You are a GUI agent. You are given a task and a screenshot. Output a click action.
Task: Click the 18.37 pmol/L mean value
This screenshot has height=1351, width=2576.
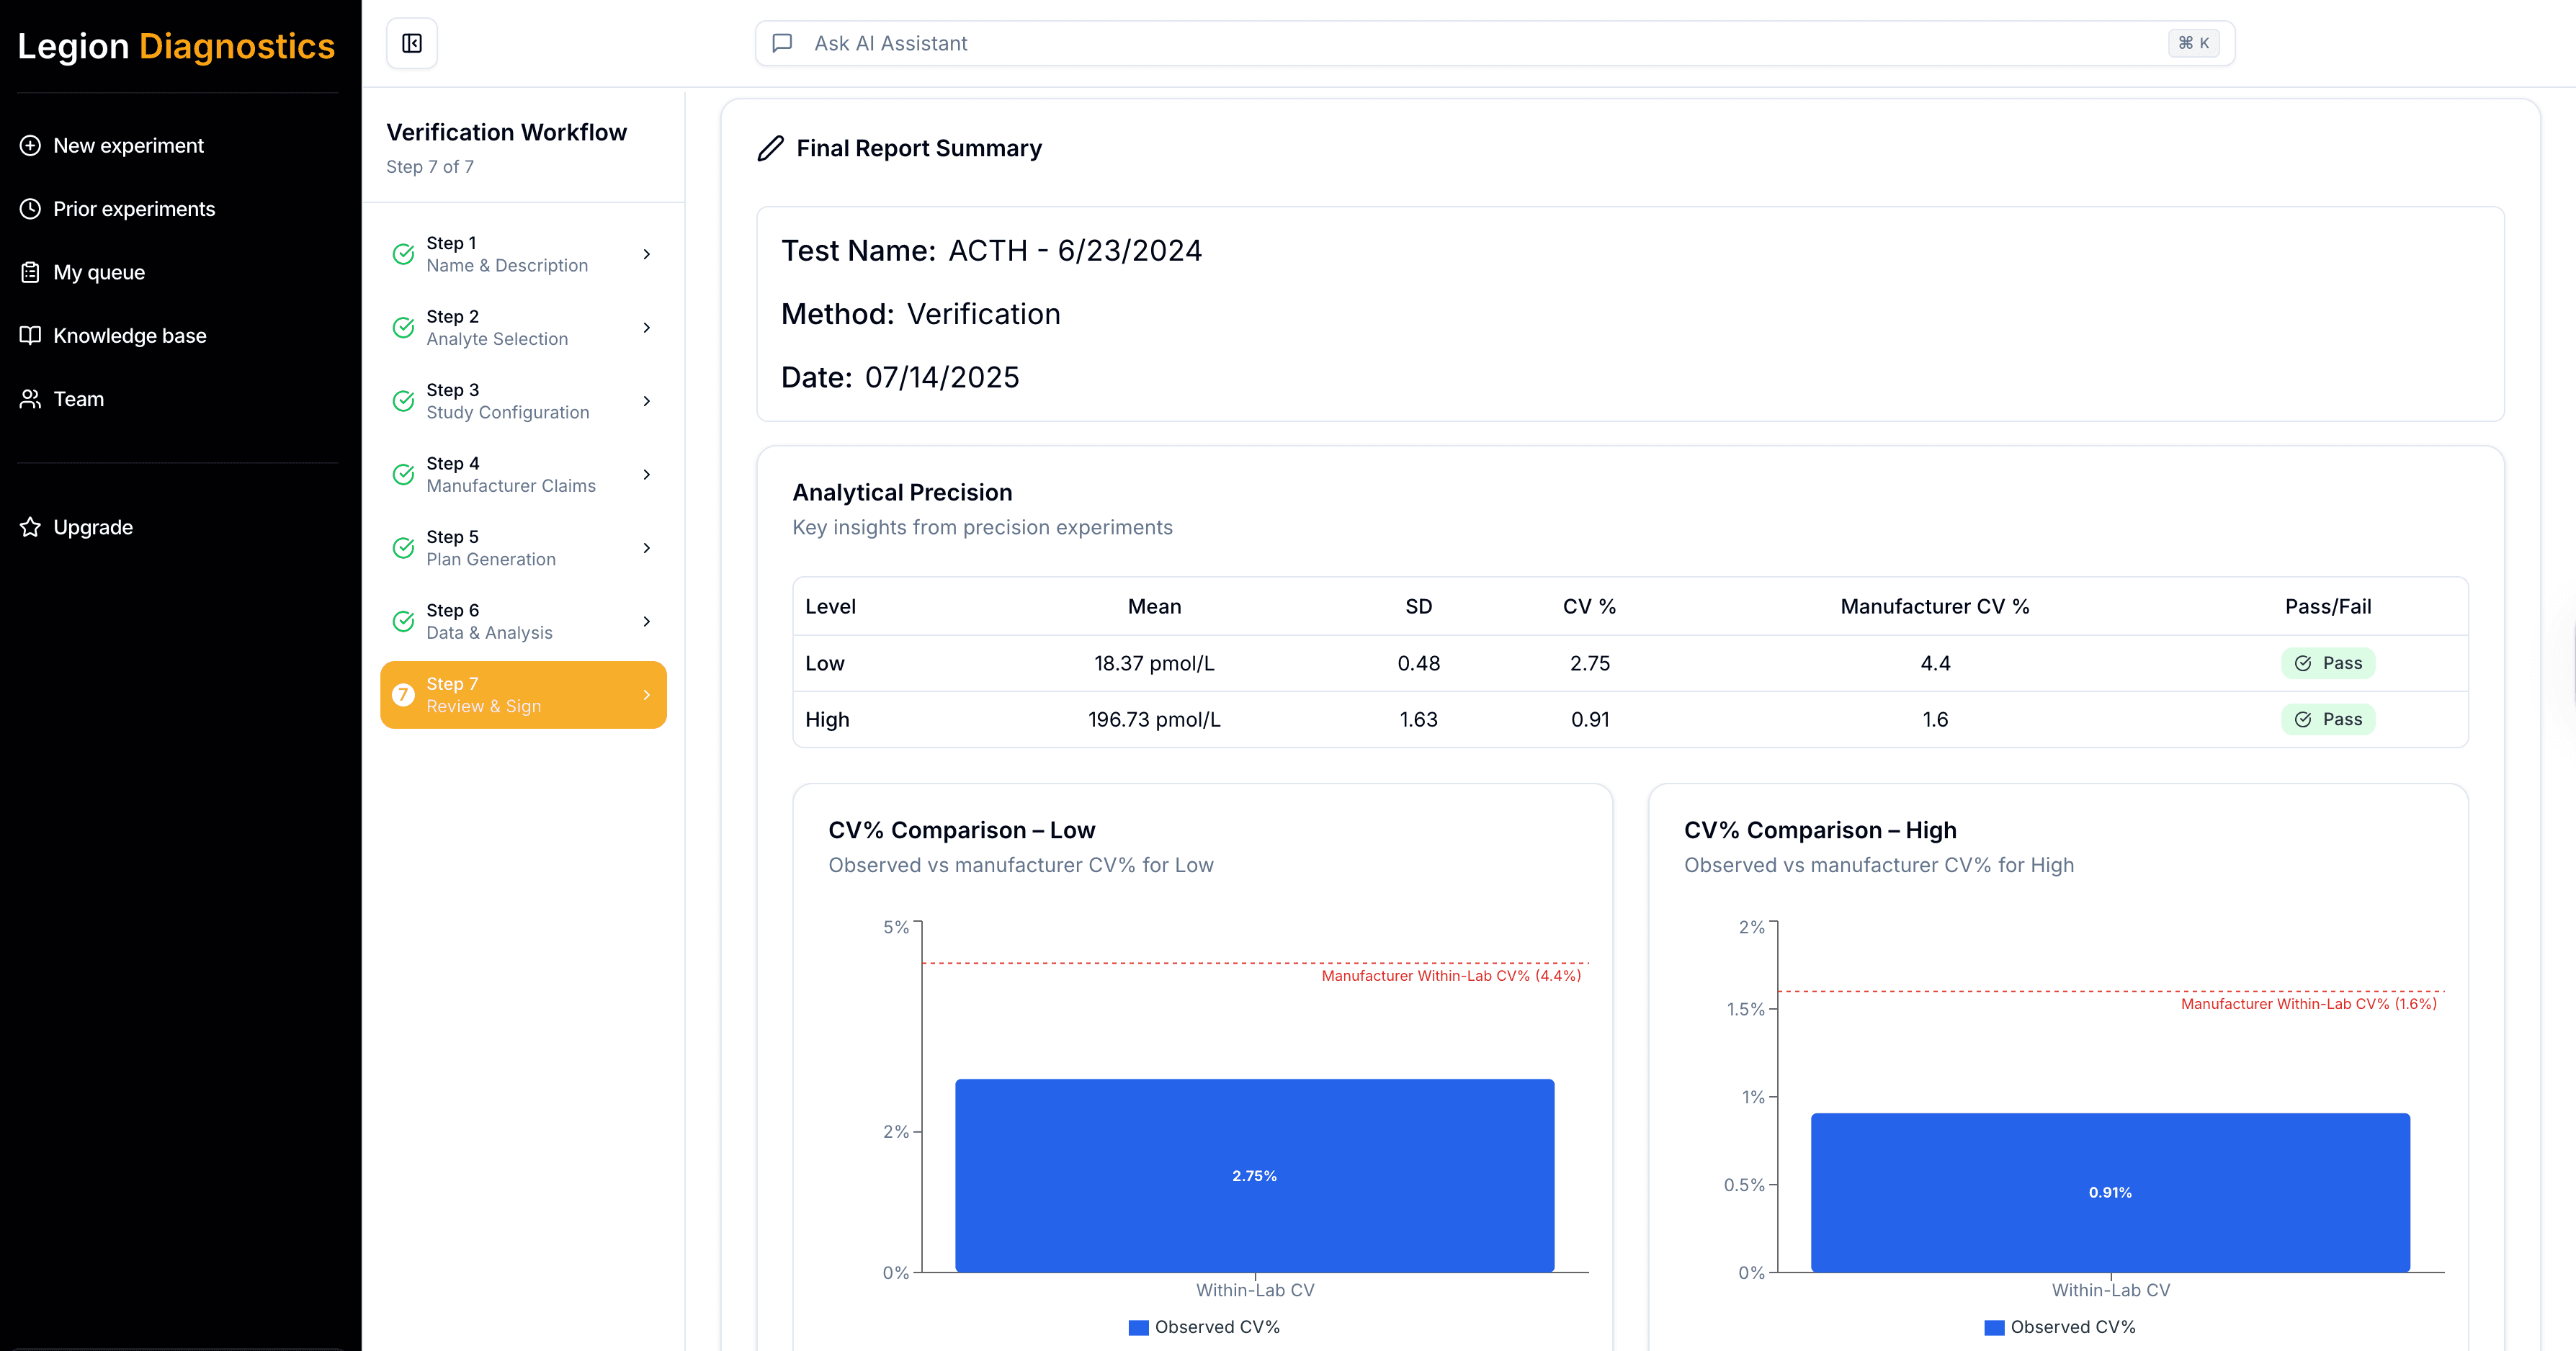pyautogui.click(x=1154, y=663)
